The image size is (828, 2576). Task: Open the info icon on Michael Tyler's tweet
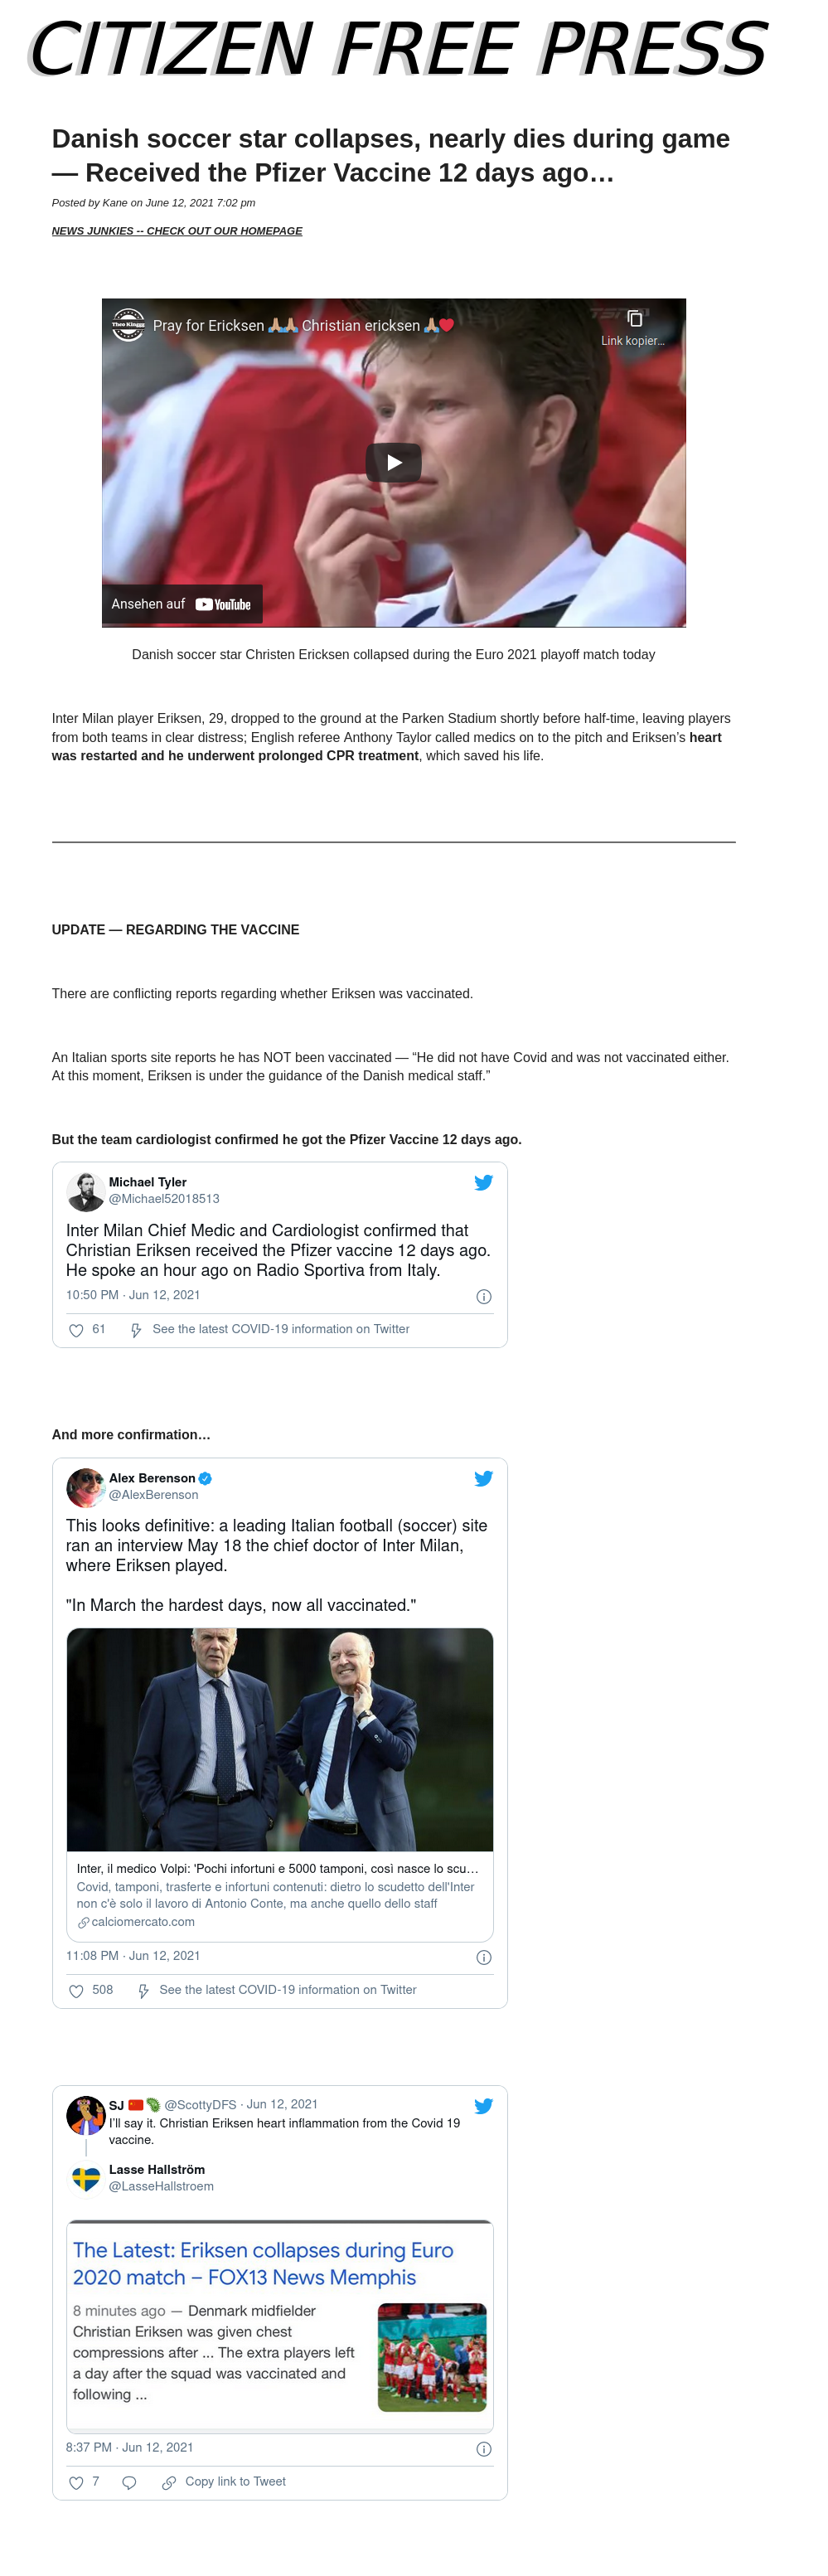[x=484, y=1296]
